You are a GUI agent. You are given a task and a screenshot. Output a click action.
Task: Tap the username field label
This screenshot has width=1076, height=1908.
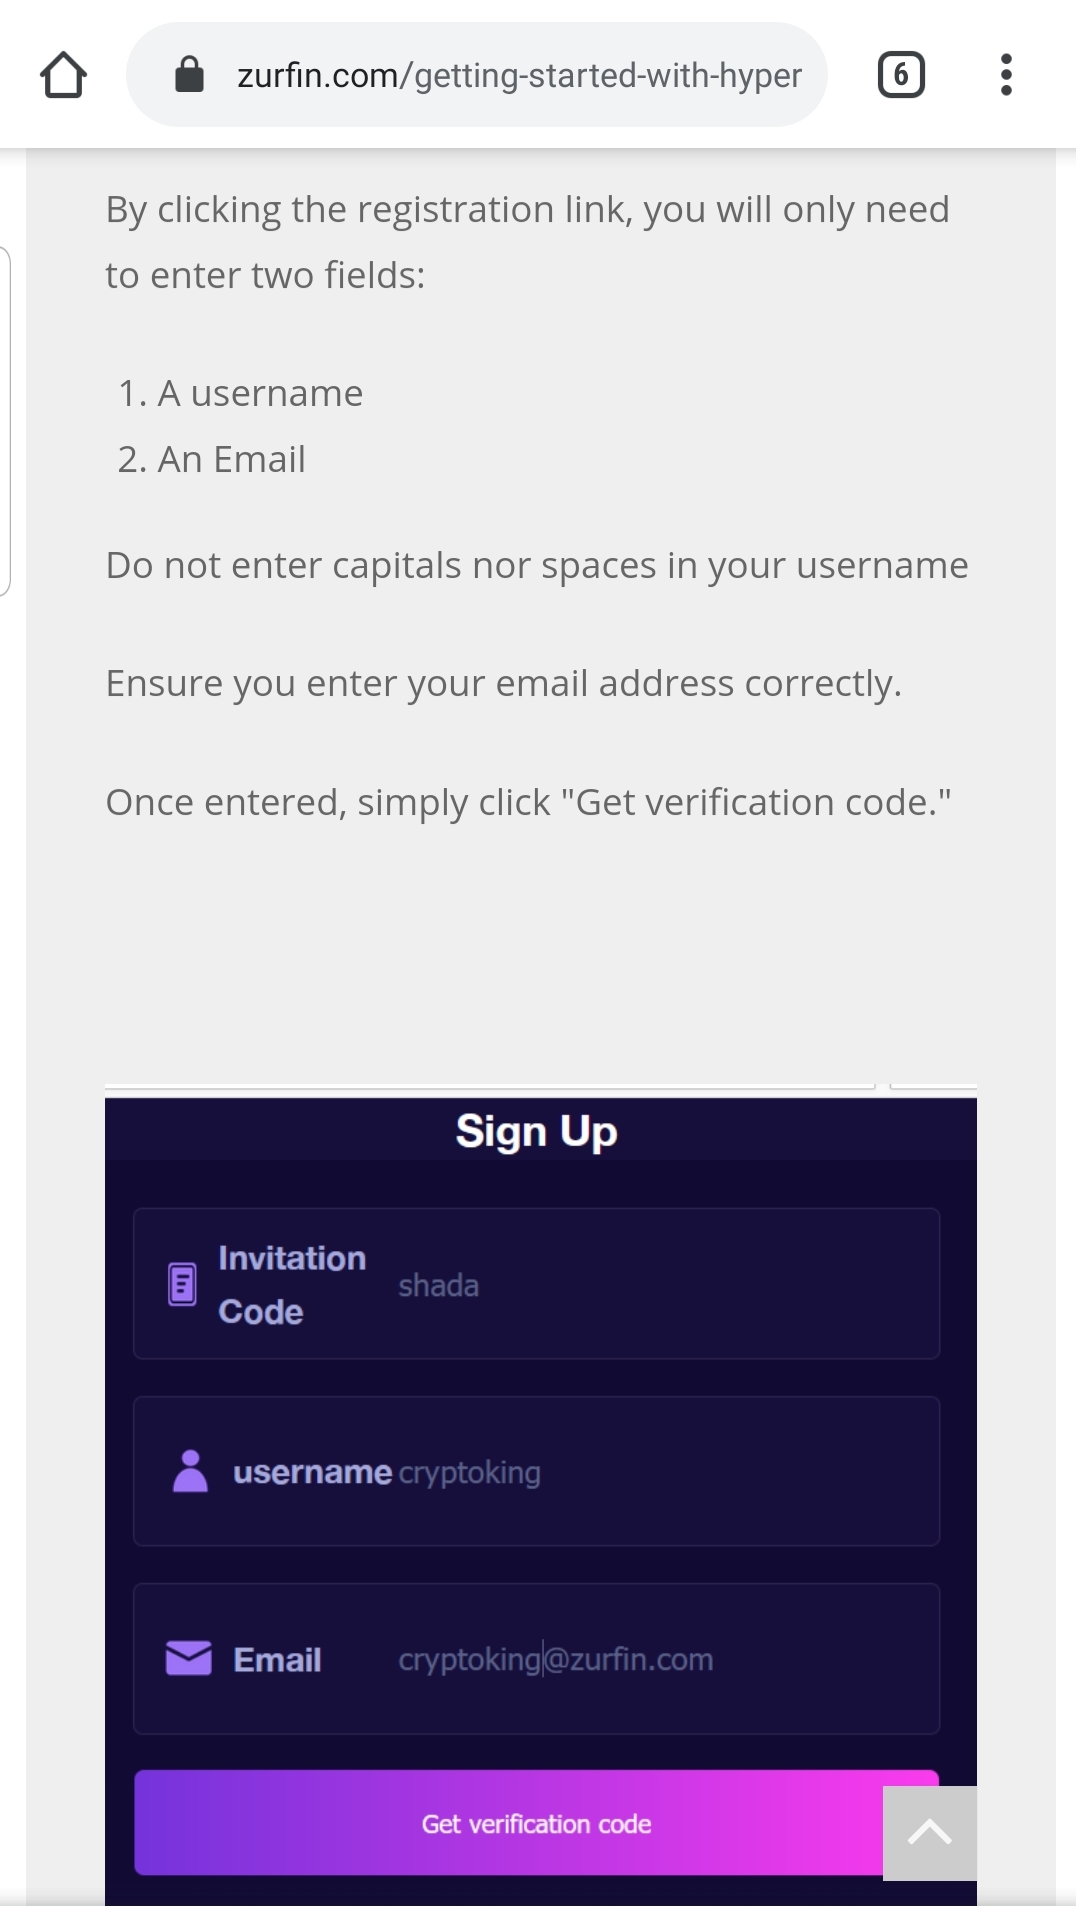point(312,1472)
